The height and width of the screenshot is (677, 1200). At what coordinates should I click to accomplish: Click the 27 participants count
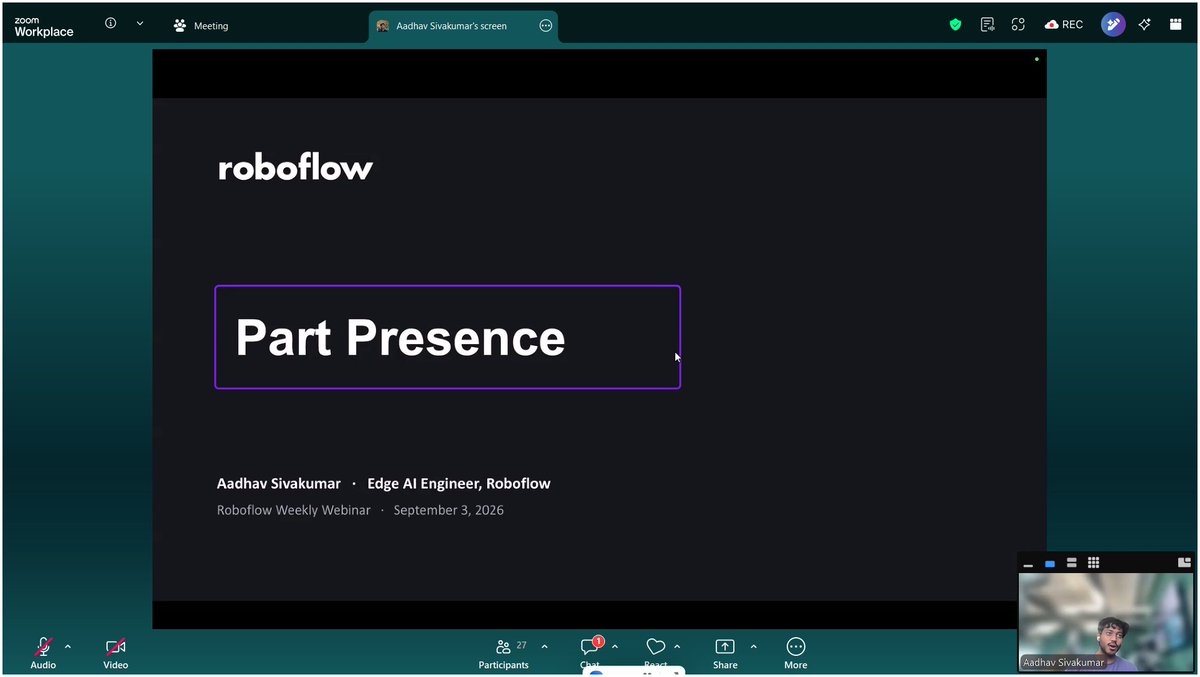pyautogui.click(x=521, y=646)
